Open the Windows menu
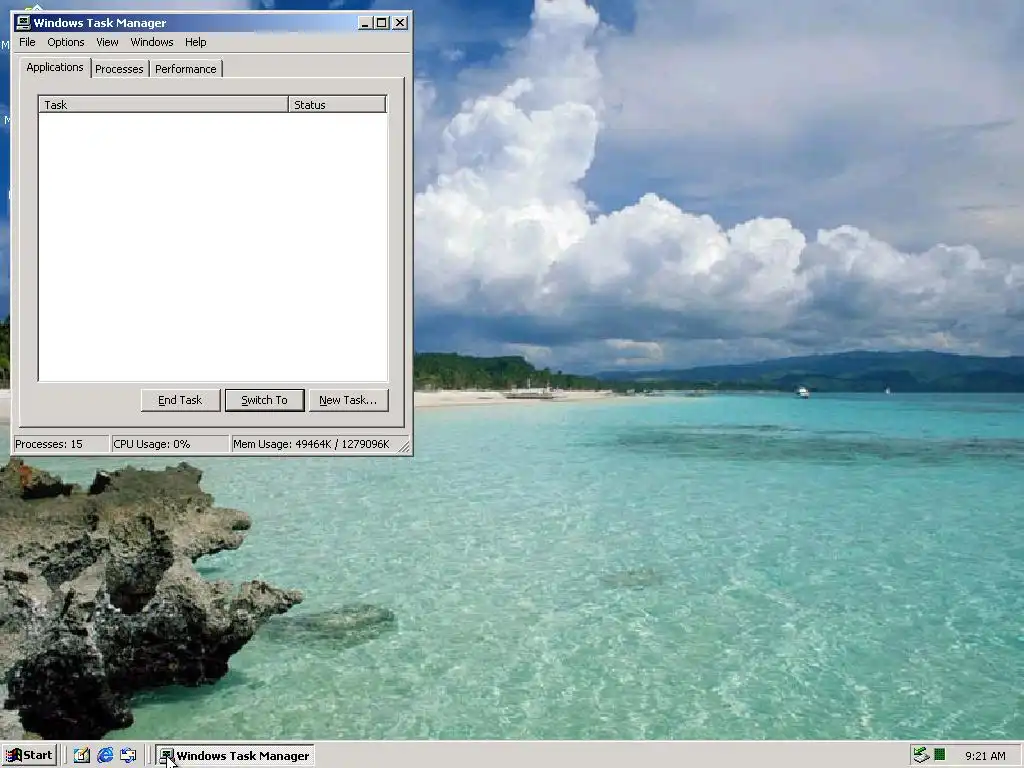 click(152, 42)
